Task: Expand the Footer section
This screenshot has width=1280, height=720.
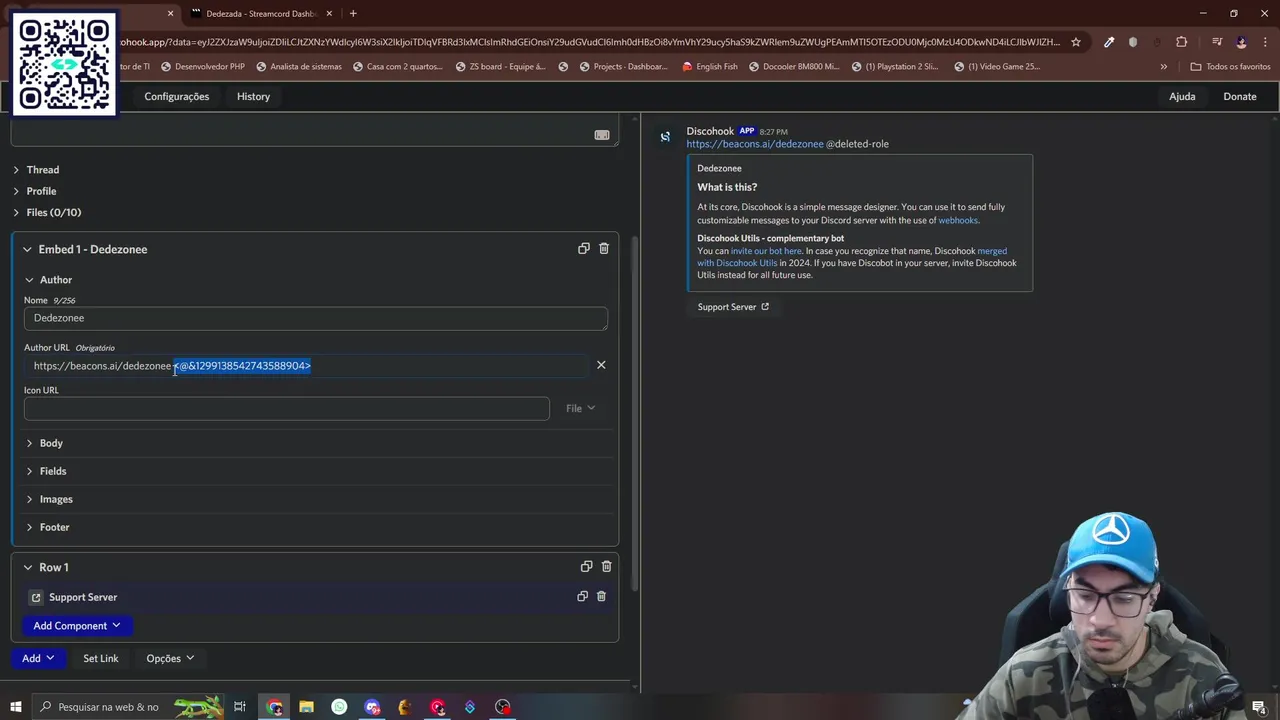Action: point(47,527)
